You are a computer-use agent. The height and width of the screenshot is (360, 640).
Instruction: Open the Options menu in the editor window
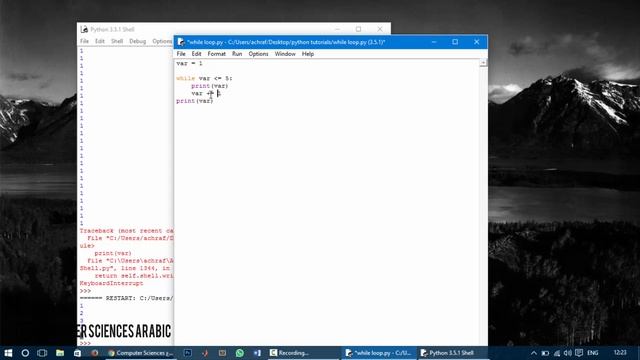click(258, 54)
